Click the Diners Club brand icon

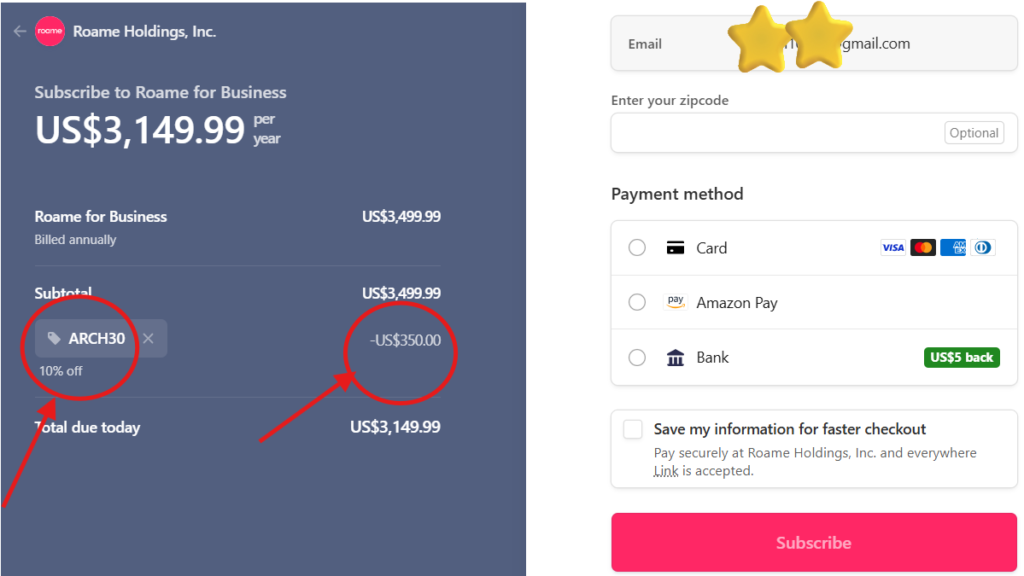pyautogui.click(x=983, y=247)
